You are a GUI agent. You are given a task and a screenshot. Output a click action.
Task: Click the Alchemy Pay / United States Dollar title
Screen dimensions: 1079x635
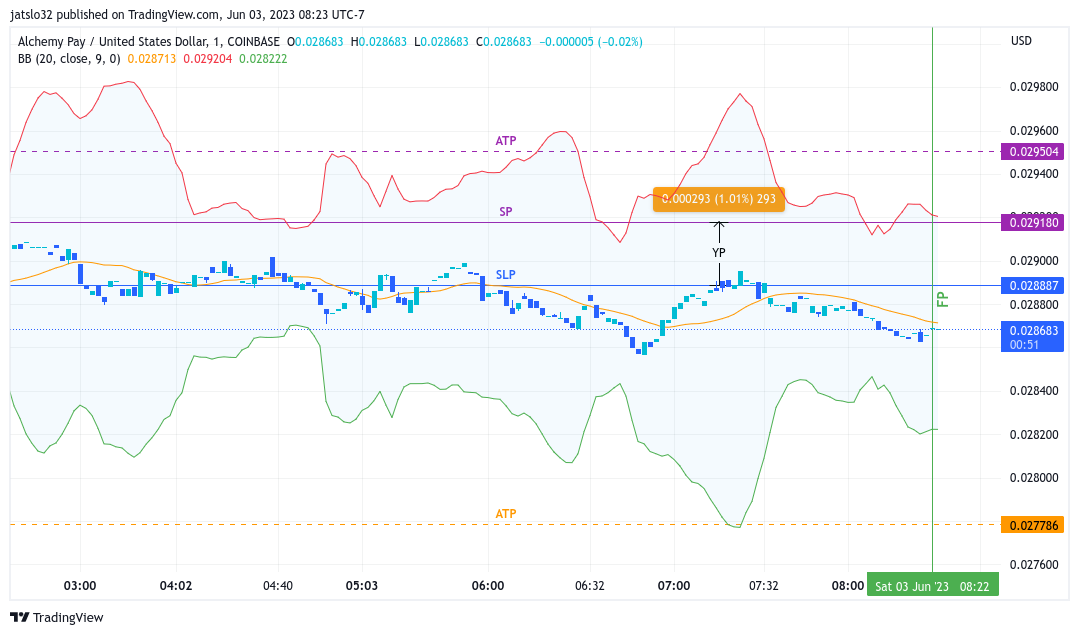coord(112,42)
